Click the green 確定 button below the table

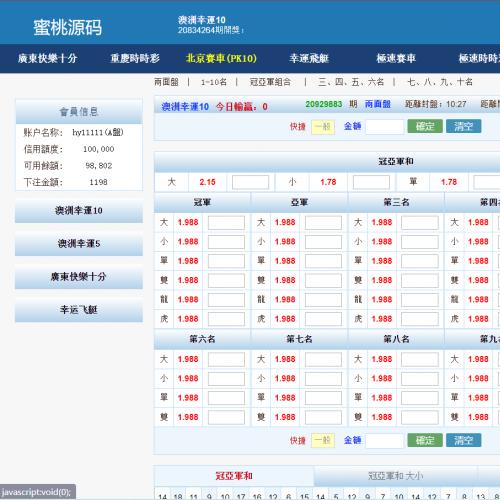click(x=425, y=440)
